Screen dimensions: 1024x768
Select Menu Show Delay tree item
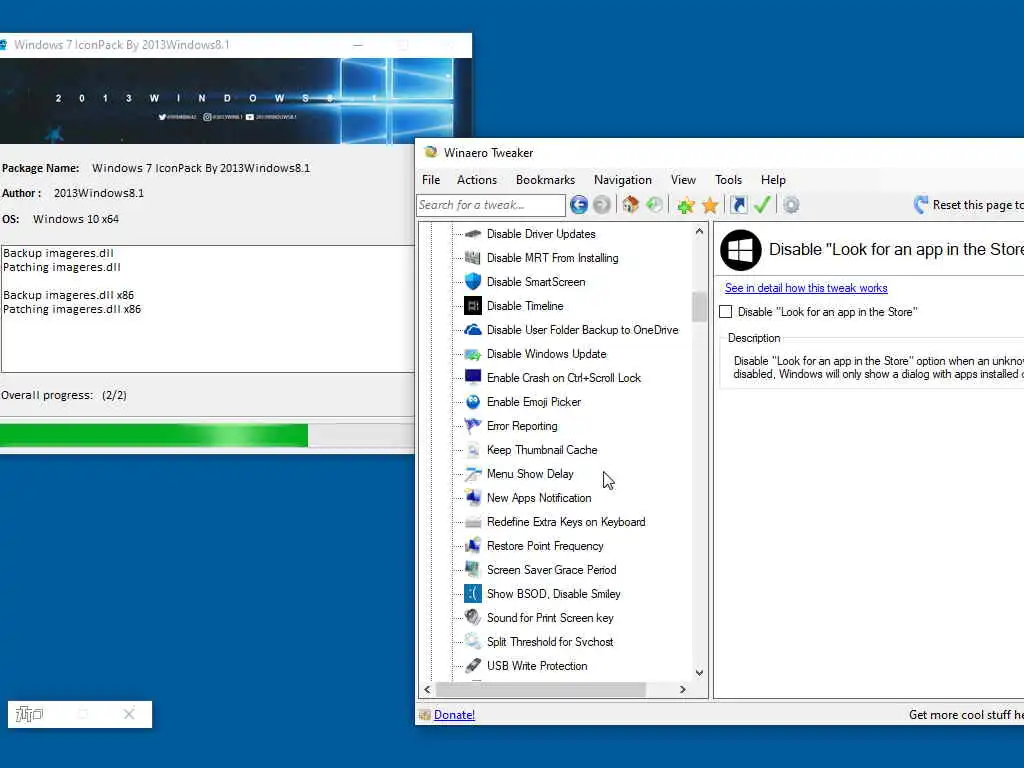530,474
